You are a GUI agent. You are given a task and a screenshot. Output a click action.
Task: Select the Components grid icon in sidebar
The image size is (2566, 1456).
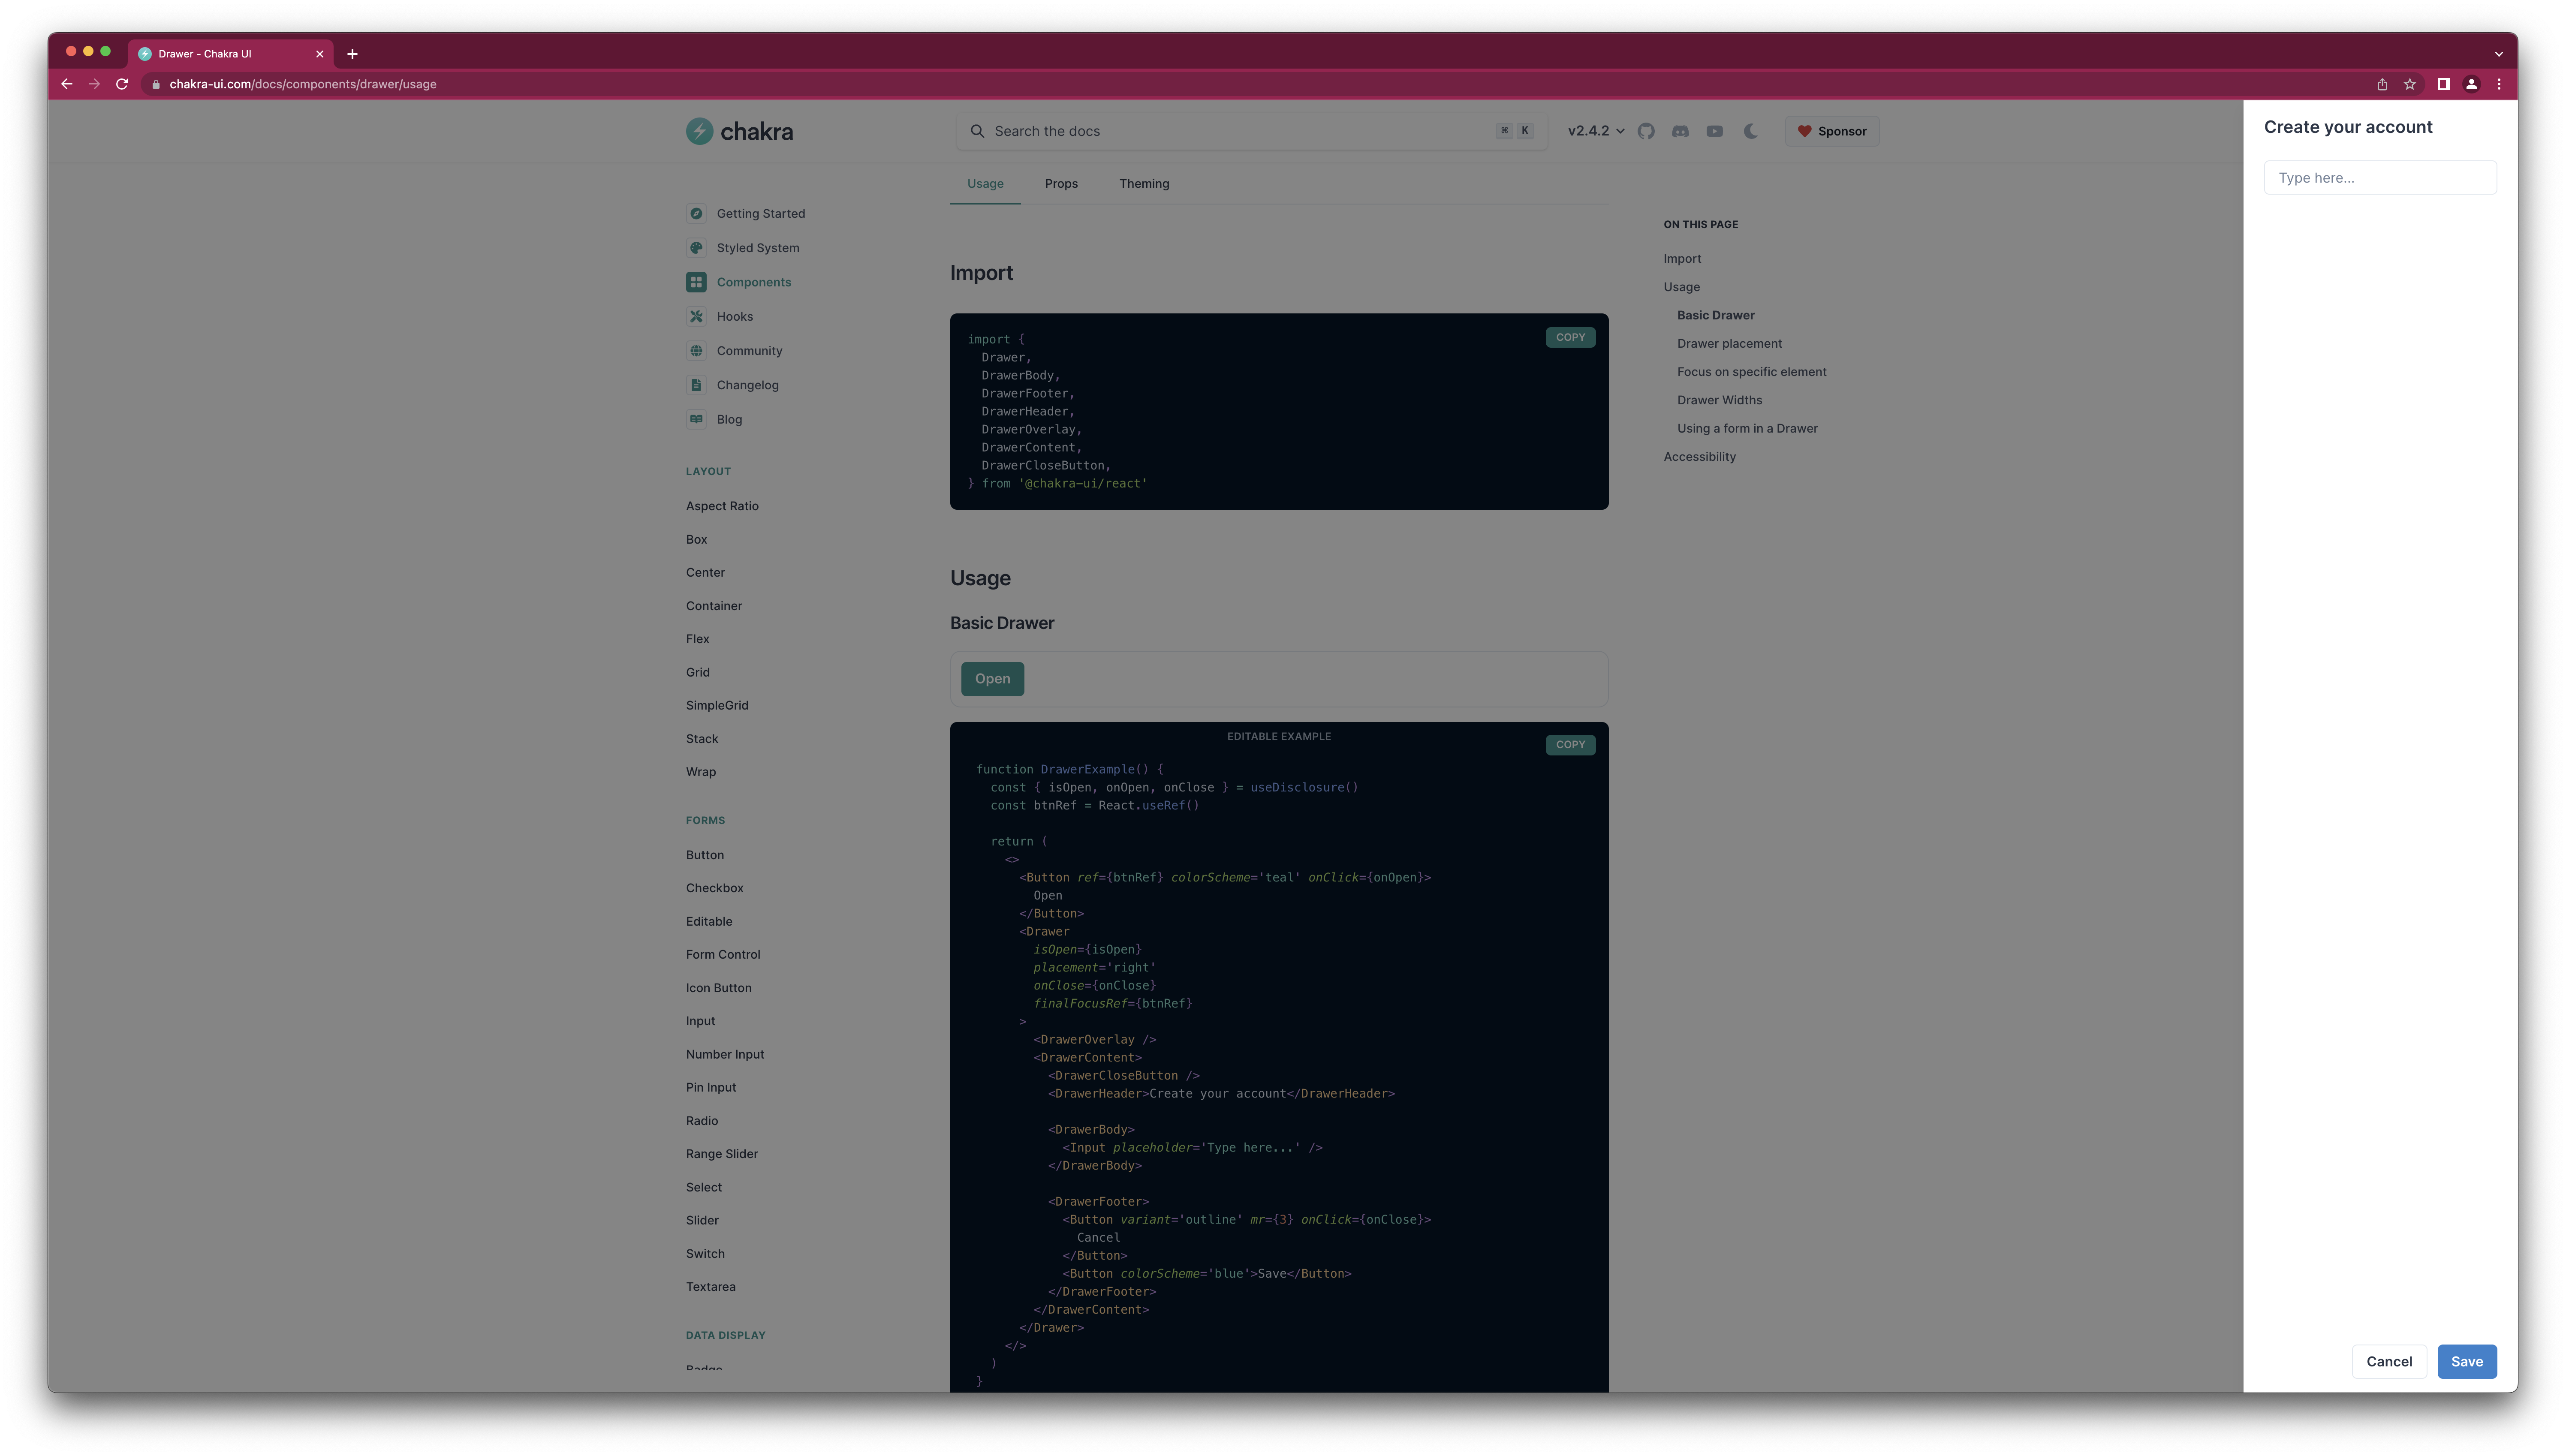click(x=697, y=282)
